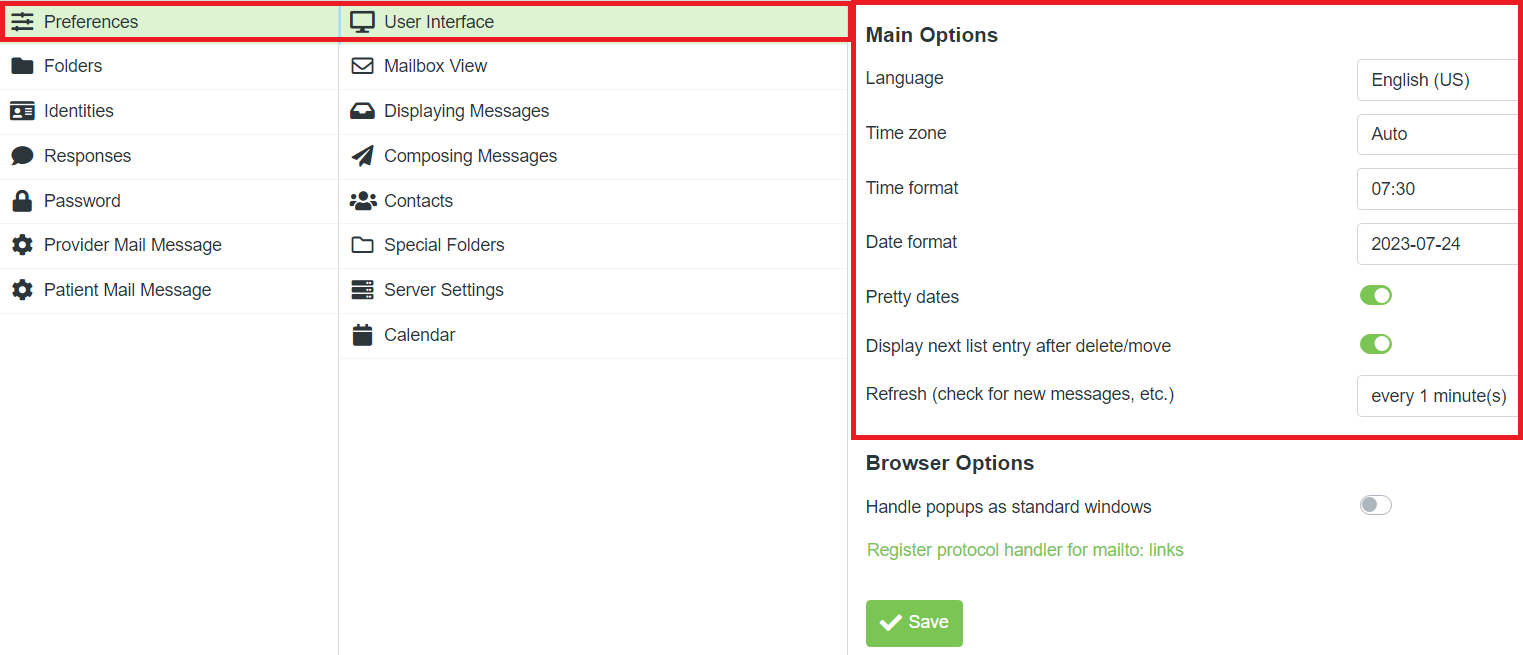Image resolution: width=1523 pixels, height=655 pixels.
Task: Open the Language dropdown
Action: pos(1437,80)
